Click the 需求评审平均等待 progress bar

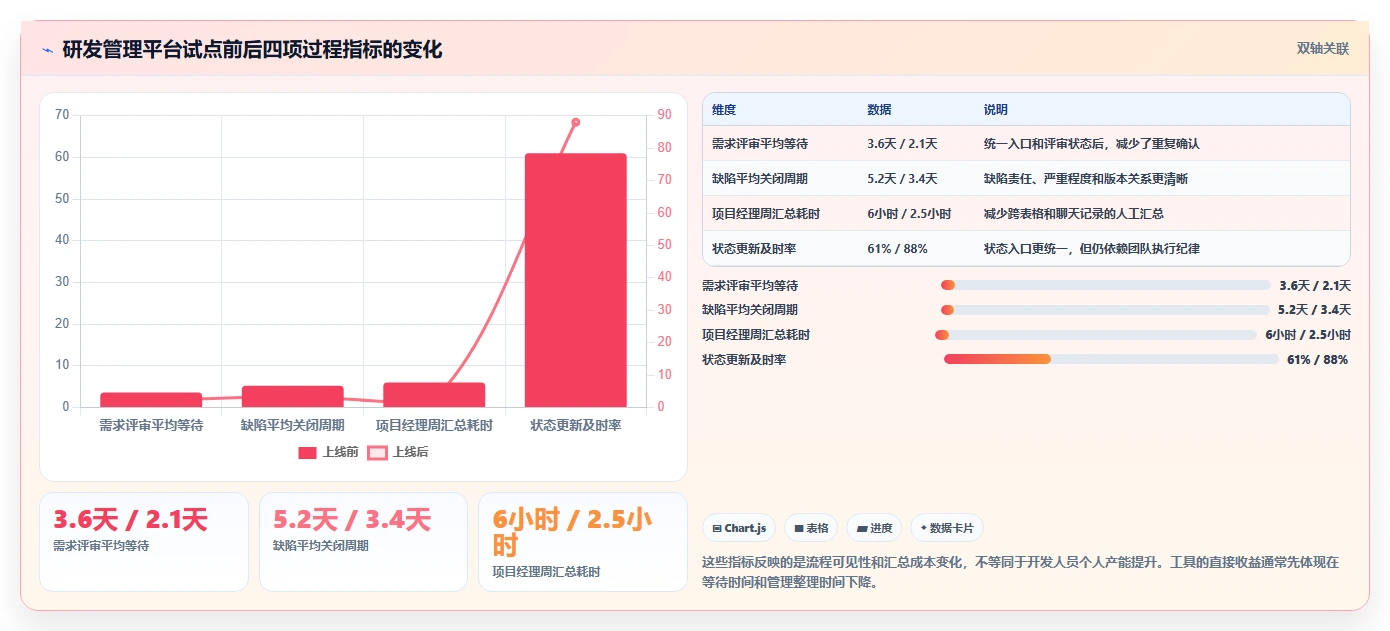tap(1105, 285)
